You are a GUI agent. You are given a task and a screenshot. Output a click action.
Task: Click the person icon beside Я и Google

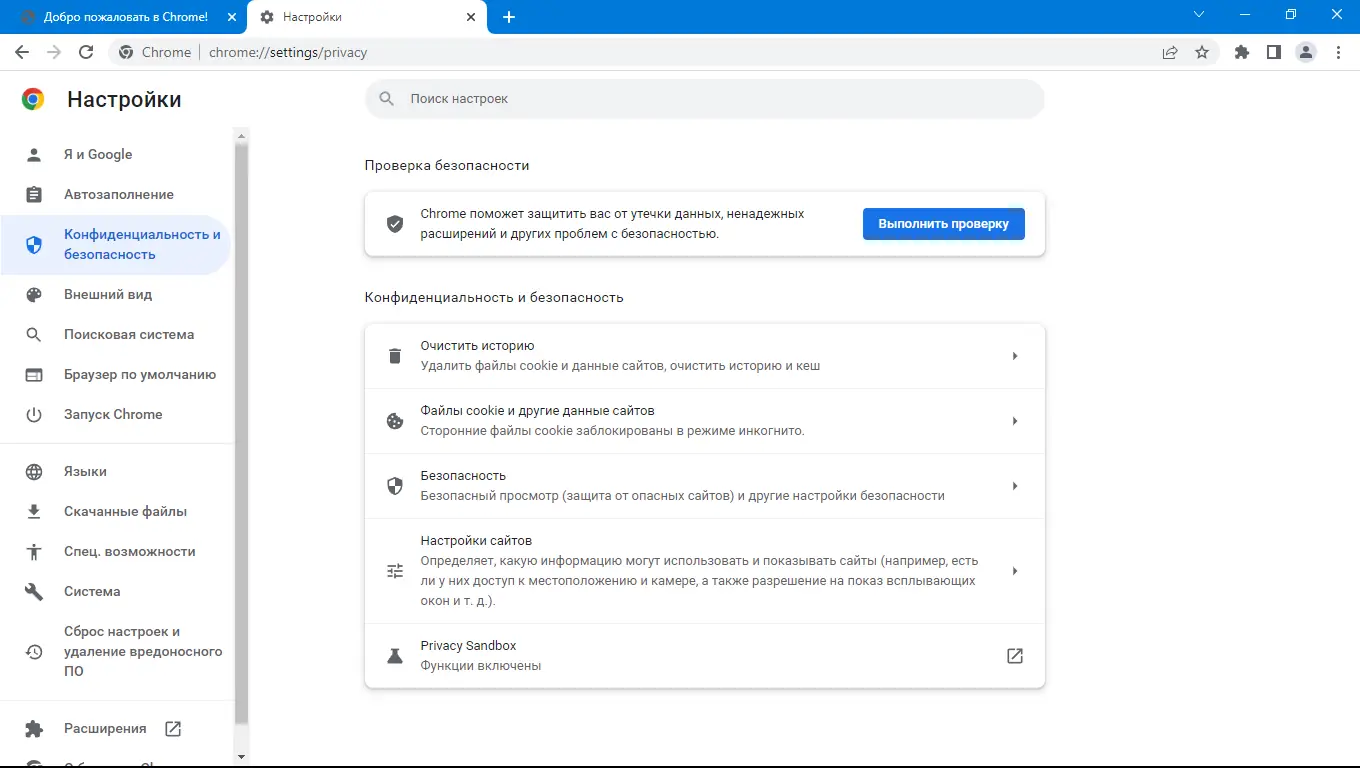[x=34, y=154]
